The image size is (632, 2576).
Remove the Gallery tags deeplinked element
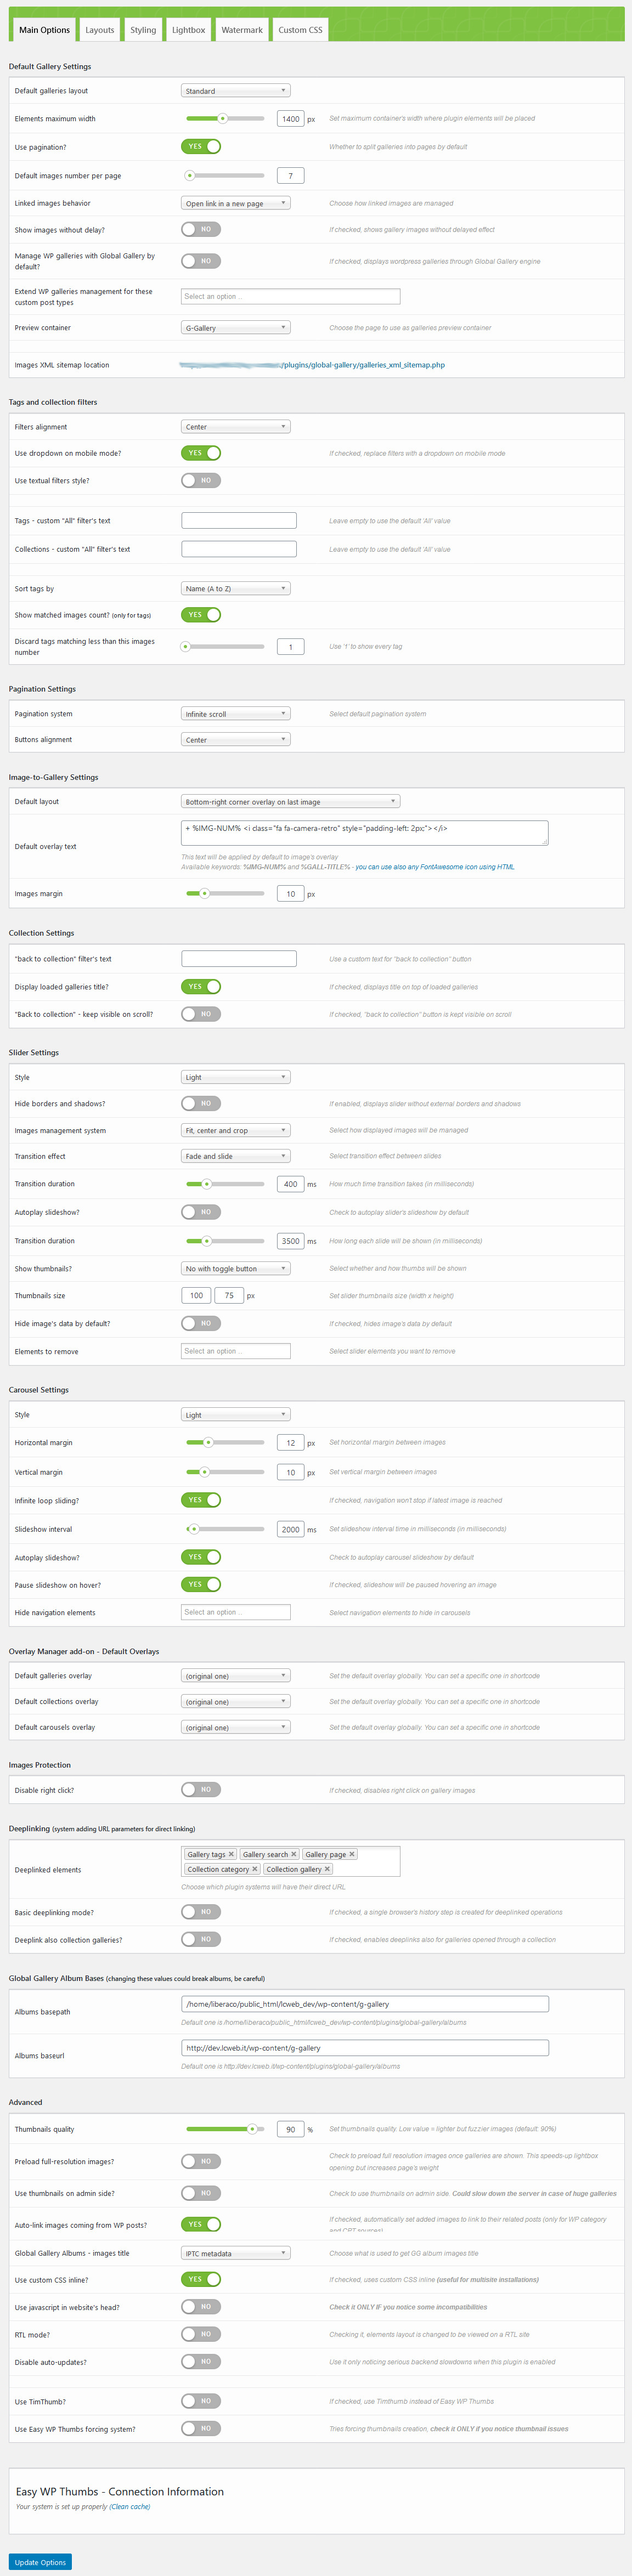click(231, 1854)
